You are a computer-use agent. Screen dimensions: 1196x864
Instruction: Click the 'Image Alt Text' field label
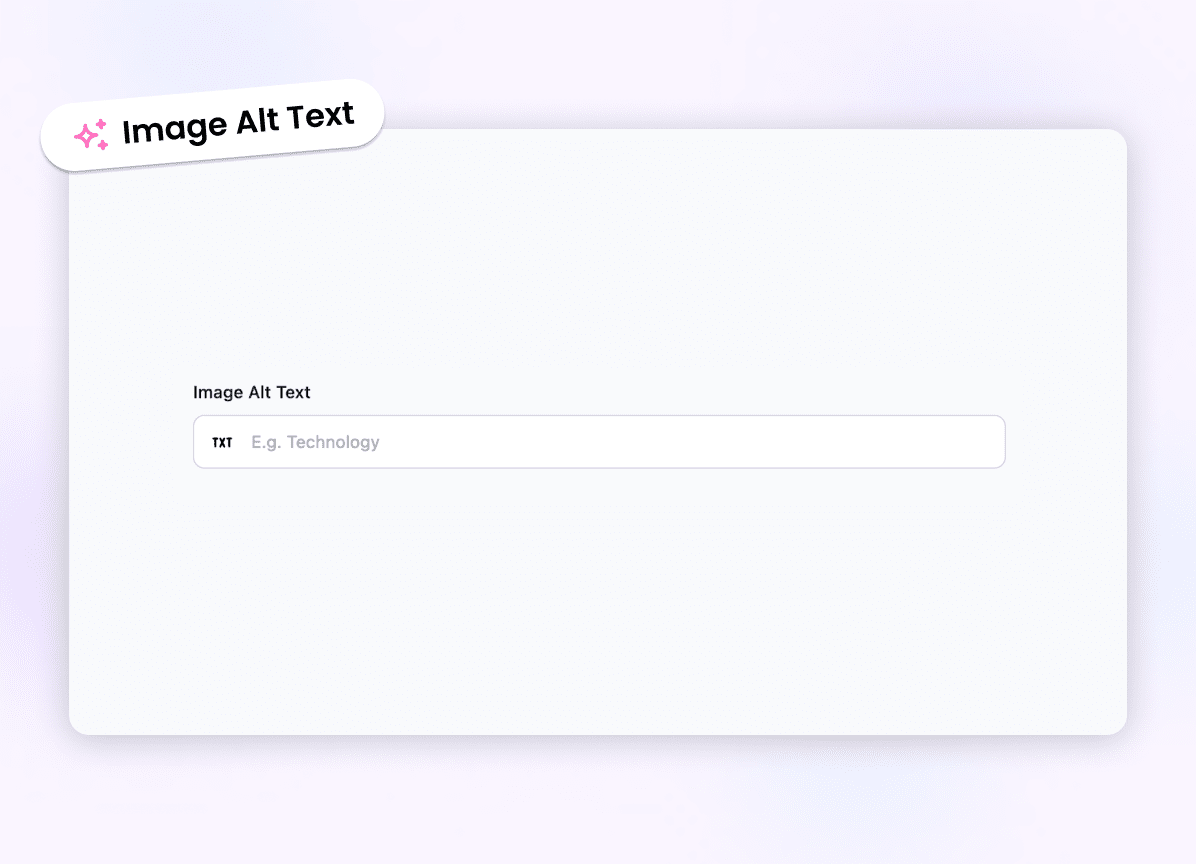[252, 392]
